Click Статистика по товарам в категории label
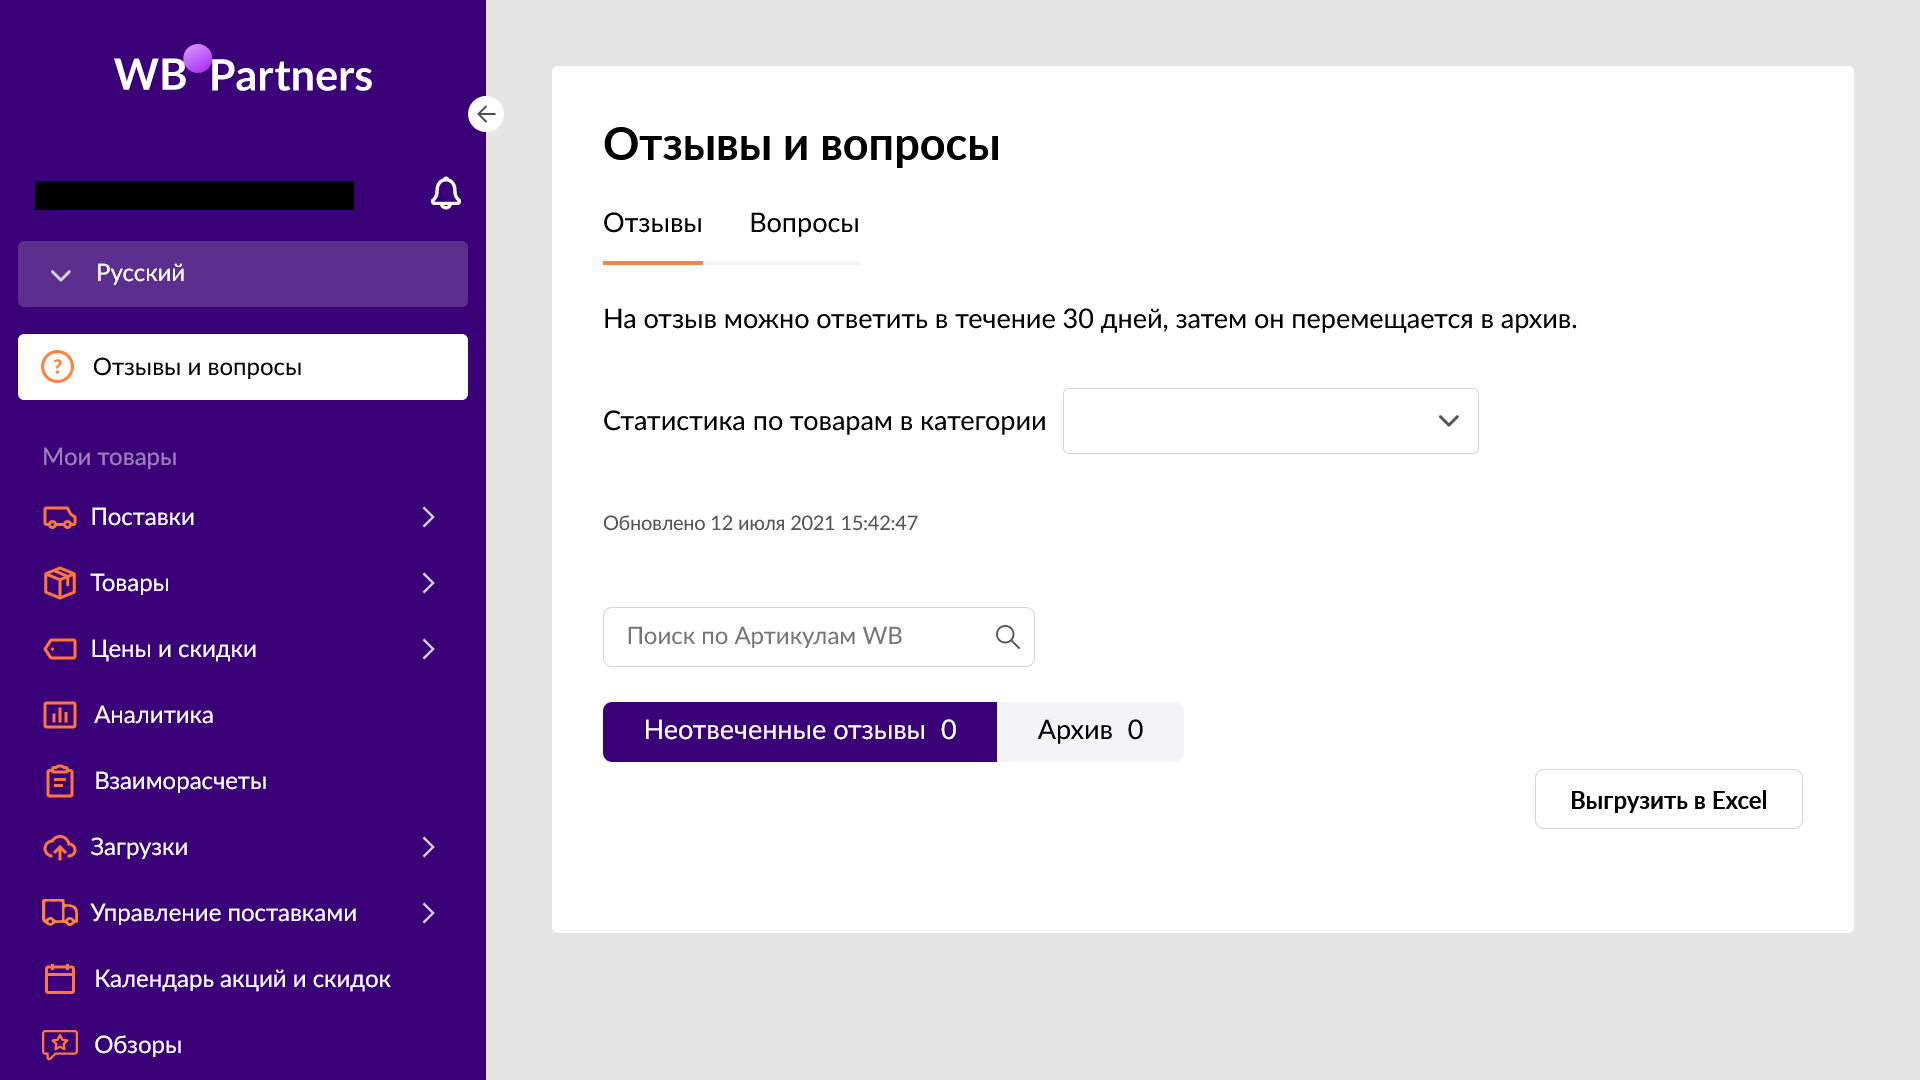The height and width of the screenshot is (1080, 1920). click(x=824, y=421)
